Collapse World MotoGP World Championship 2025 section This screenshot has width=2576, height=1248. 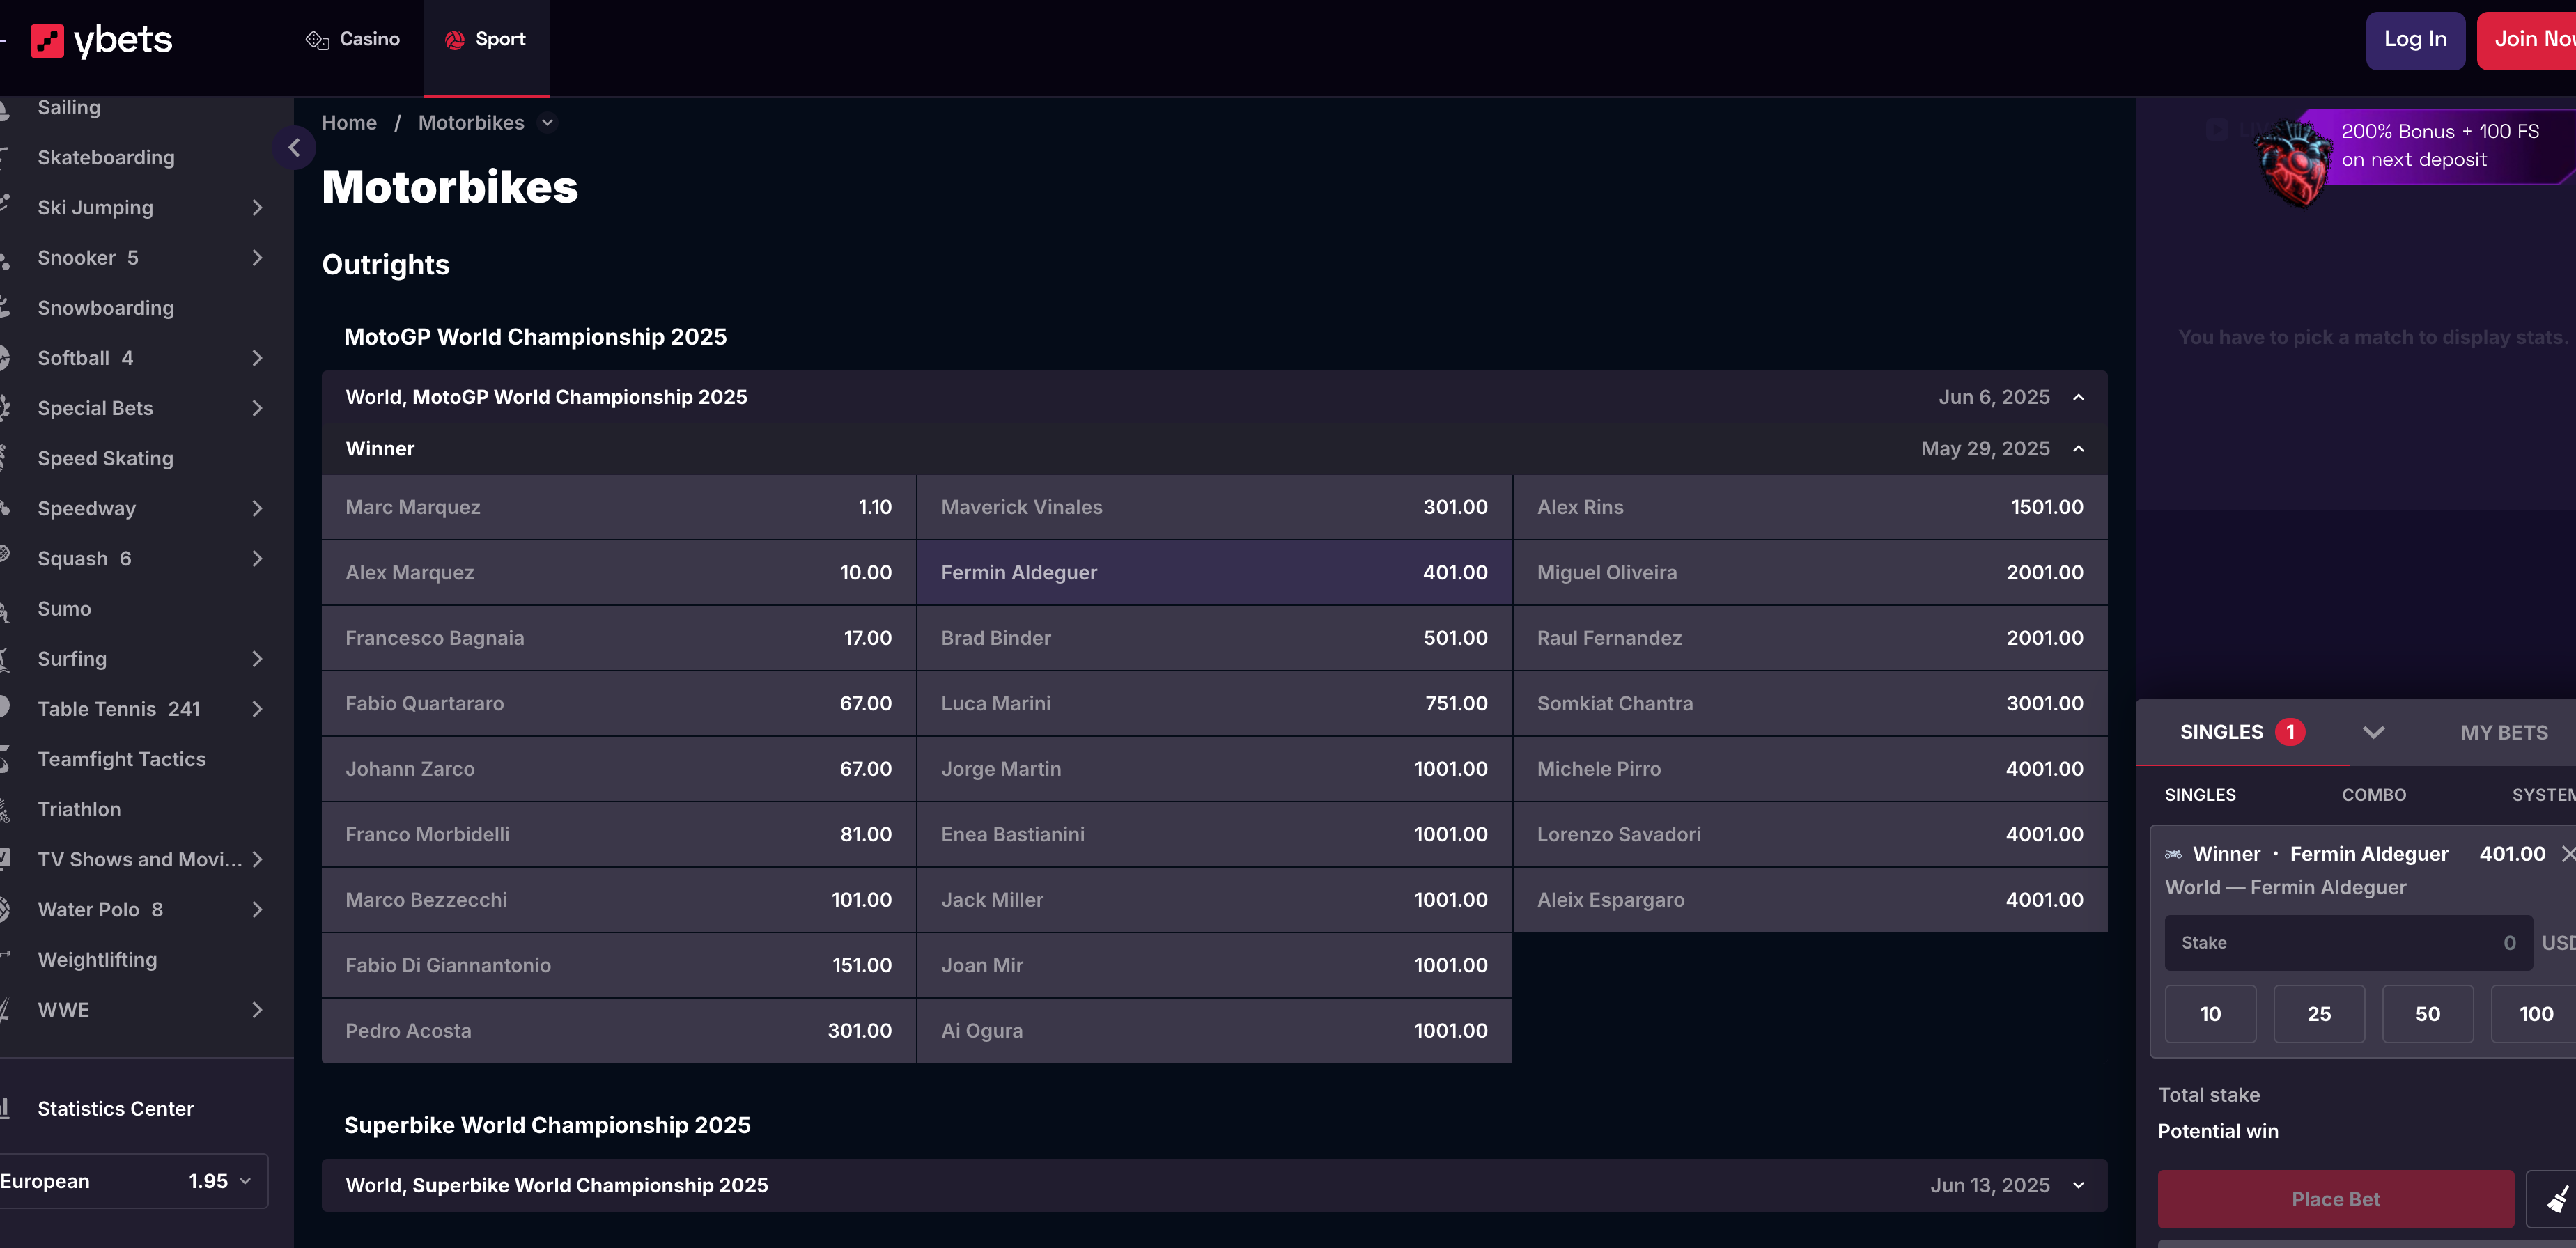(x=2079, y=397)
